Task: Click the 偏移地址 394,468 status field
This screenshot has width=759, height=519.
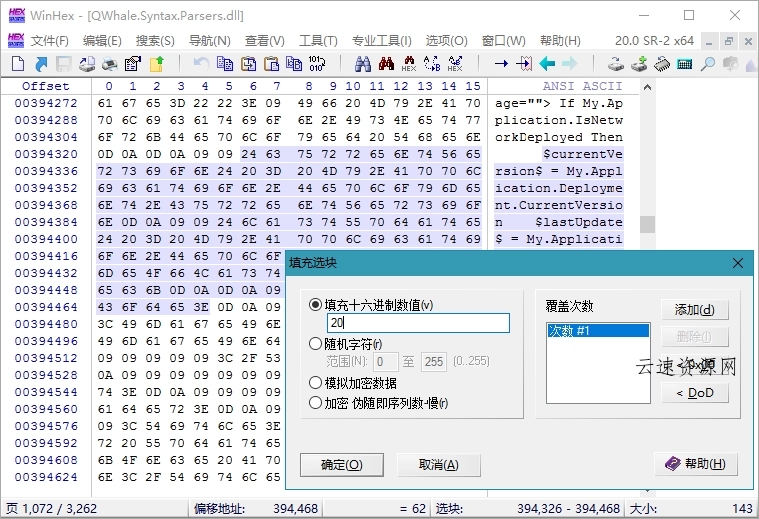Action: coord(257,508)
